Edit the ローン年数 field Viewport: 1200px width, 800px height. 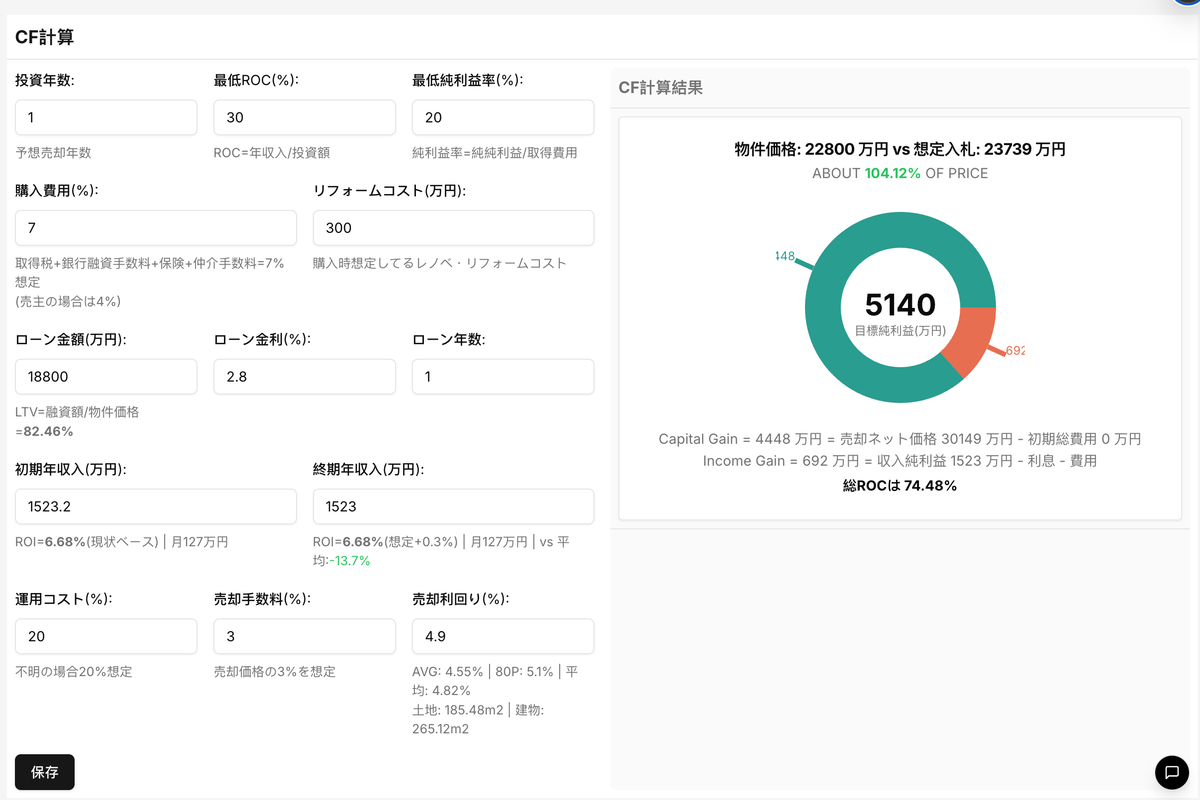pos(503,377)
